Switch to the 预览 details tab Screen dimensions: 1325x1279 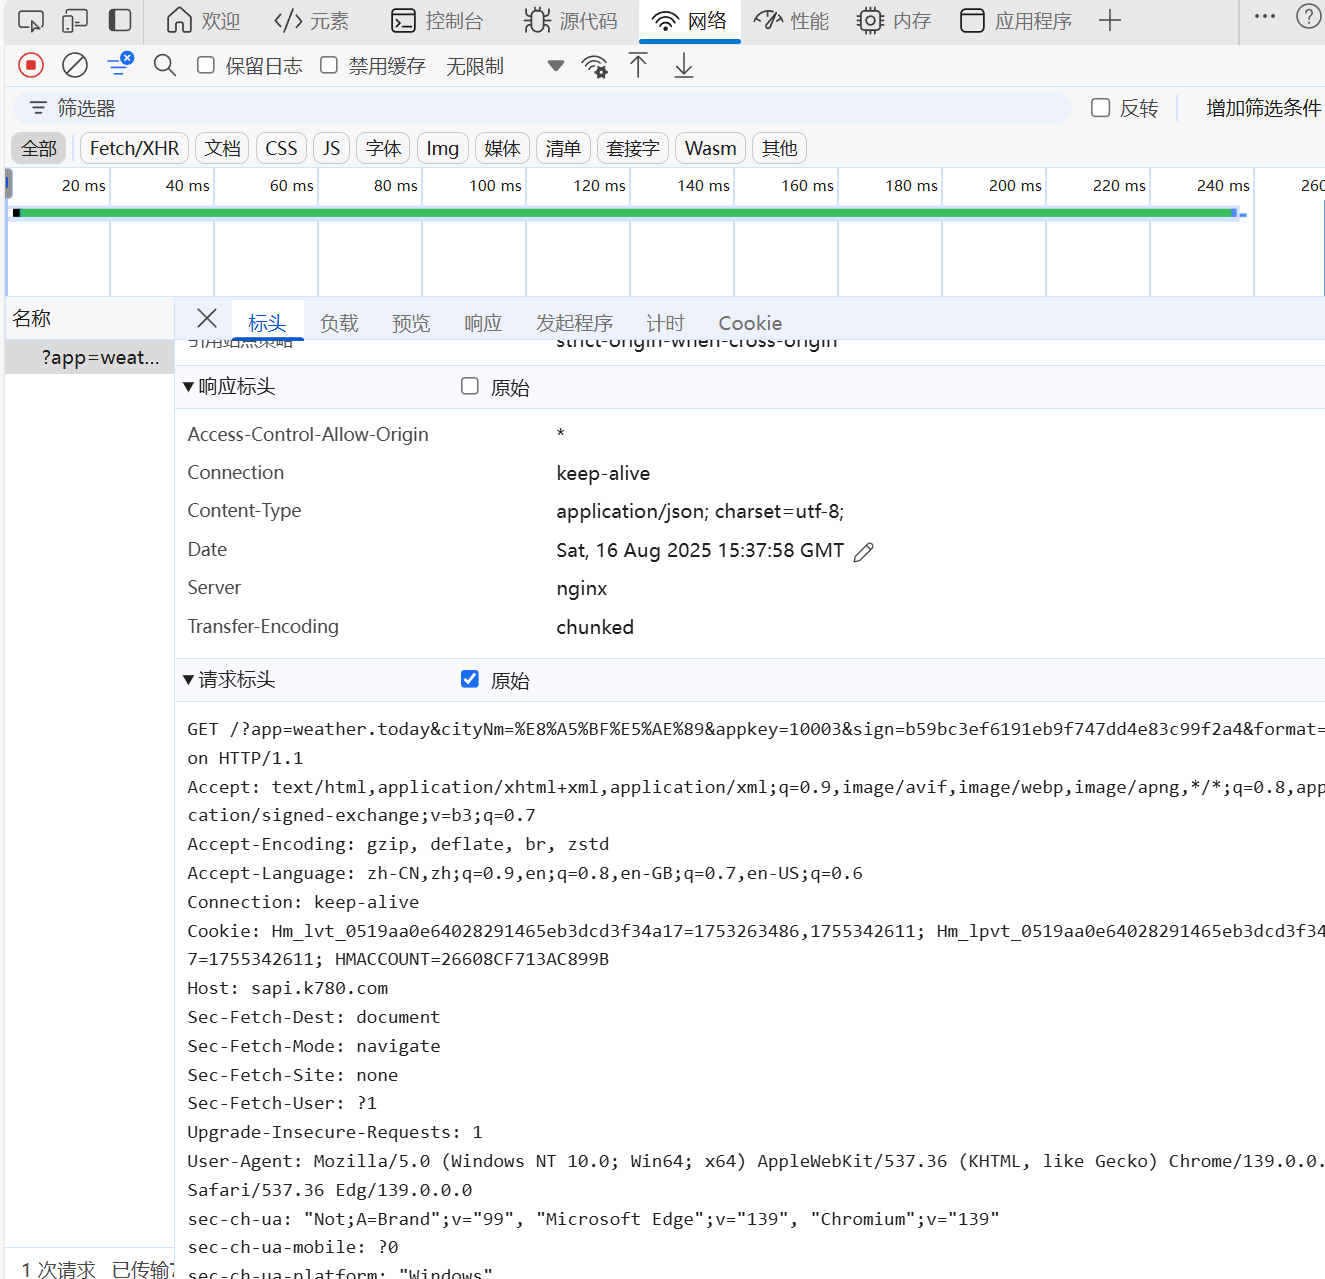pos(411,322)
